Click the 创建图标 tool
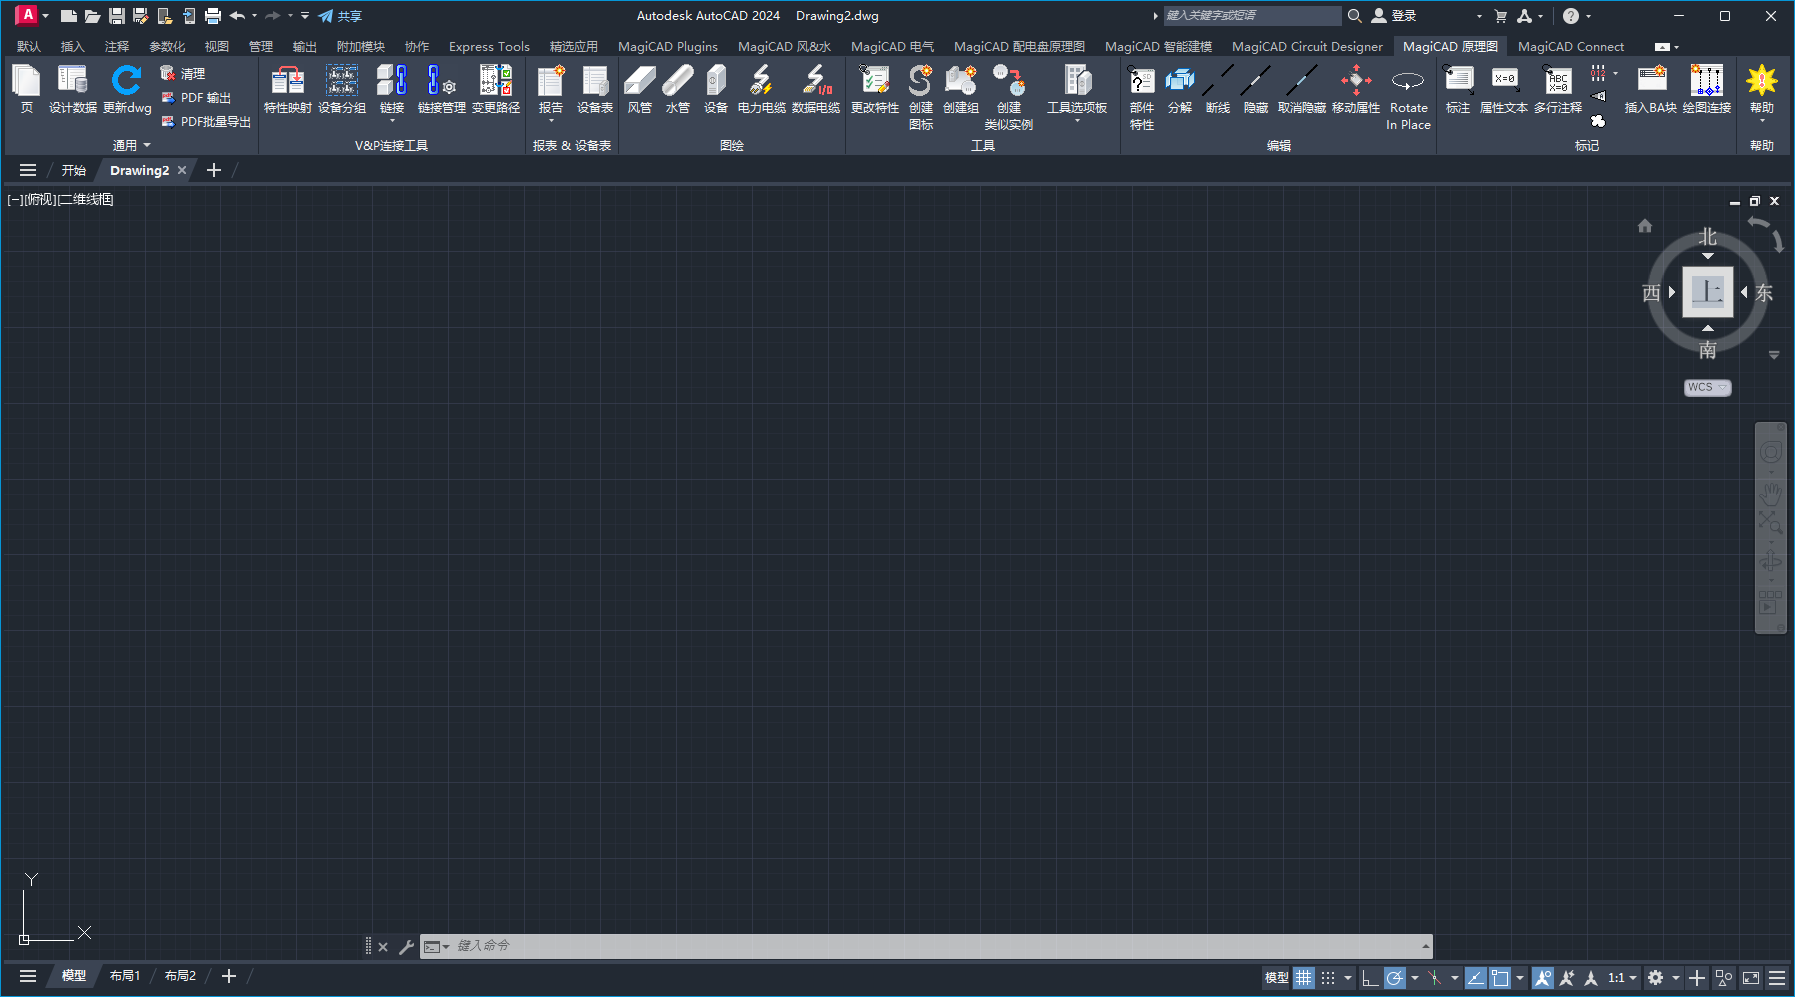 point(921,97)
